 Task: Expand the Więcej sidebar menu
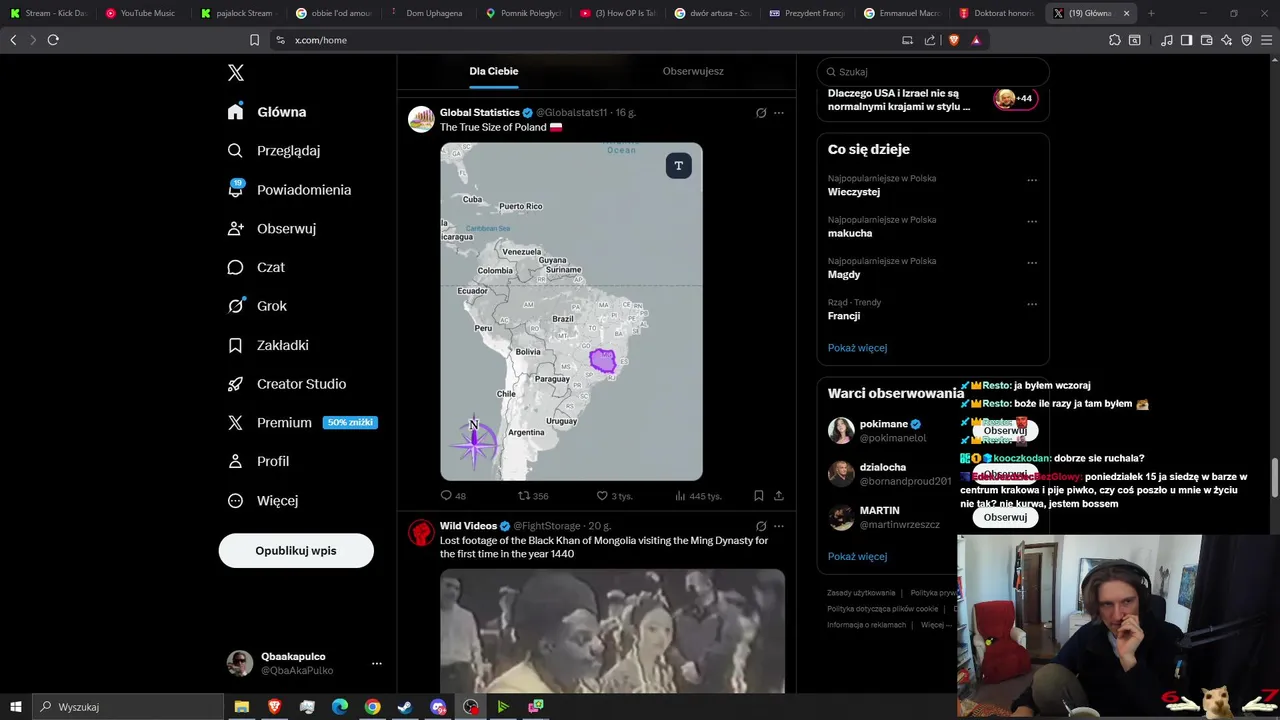pyautogui.click(x=263, y=500)
